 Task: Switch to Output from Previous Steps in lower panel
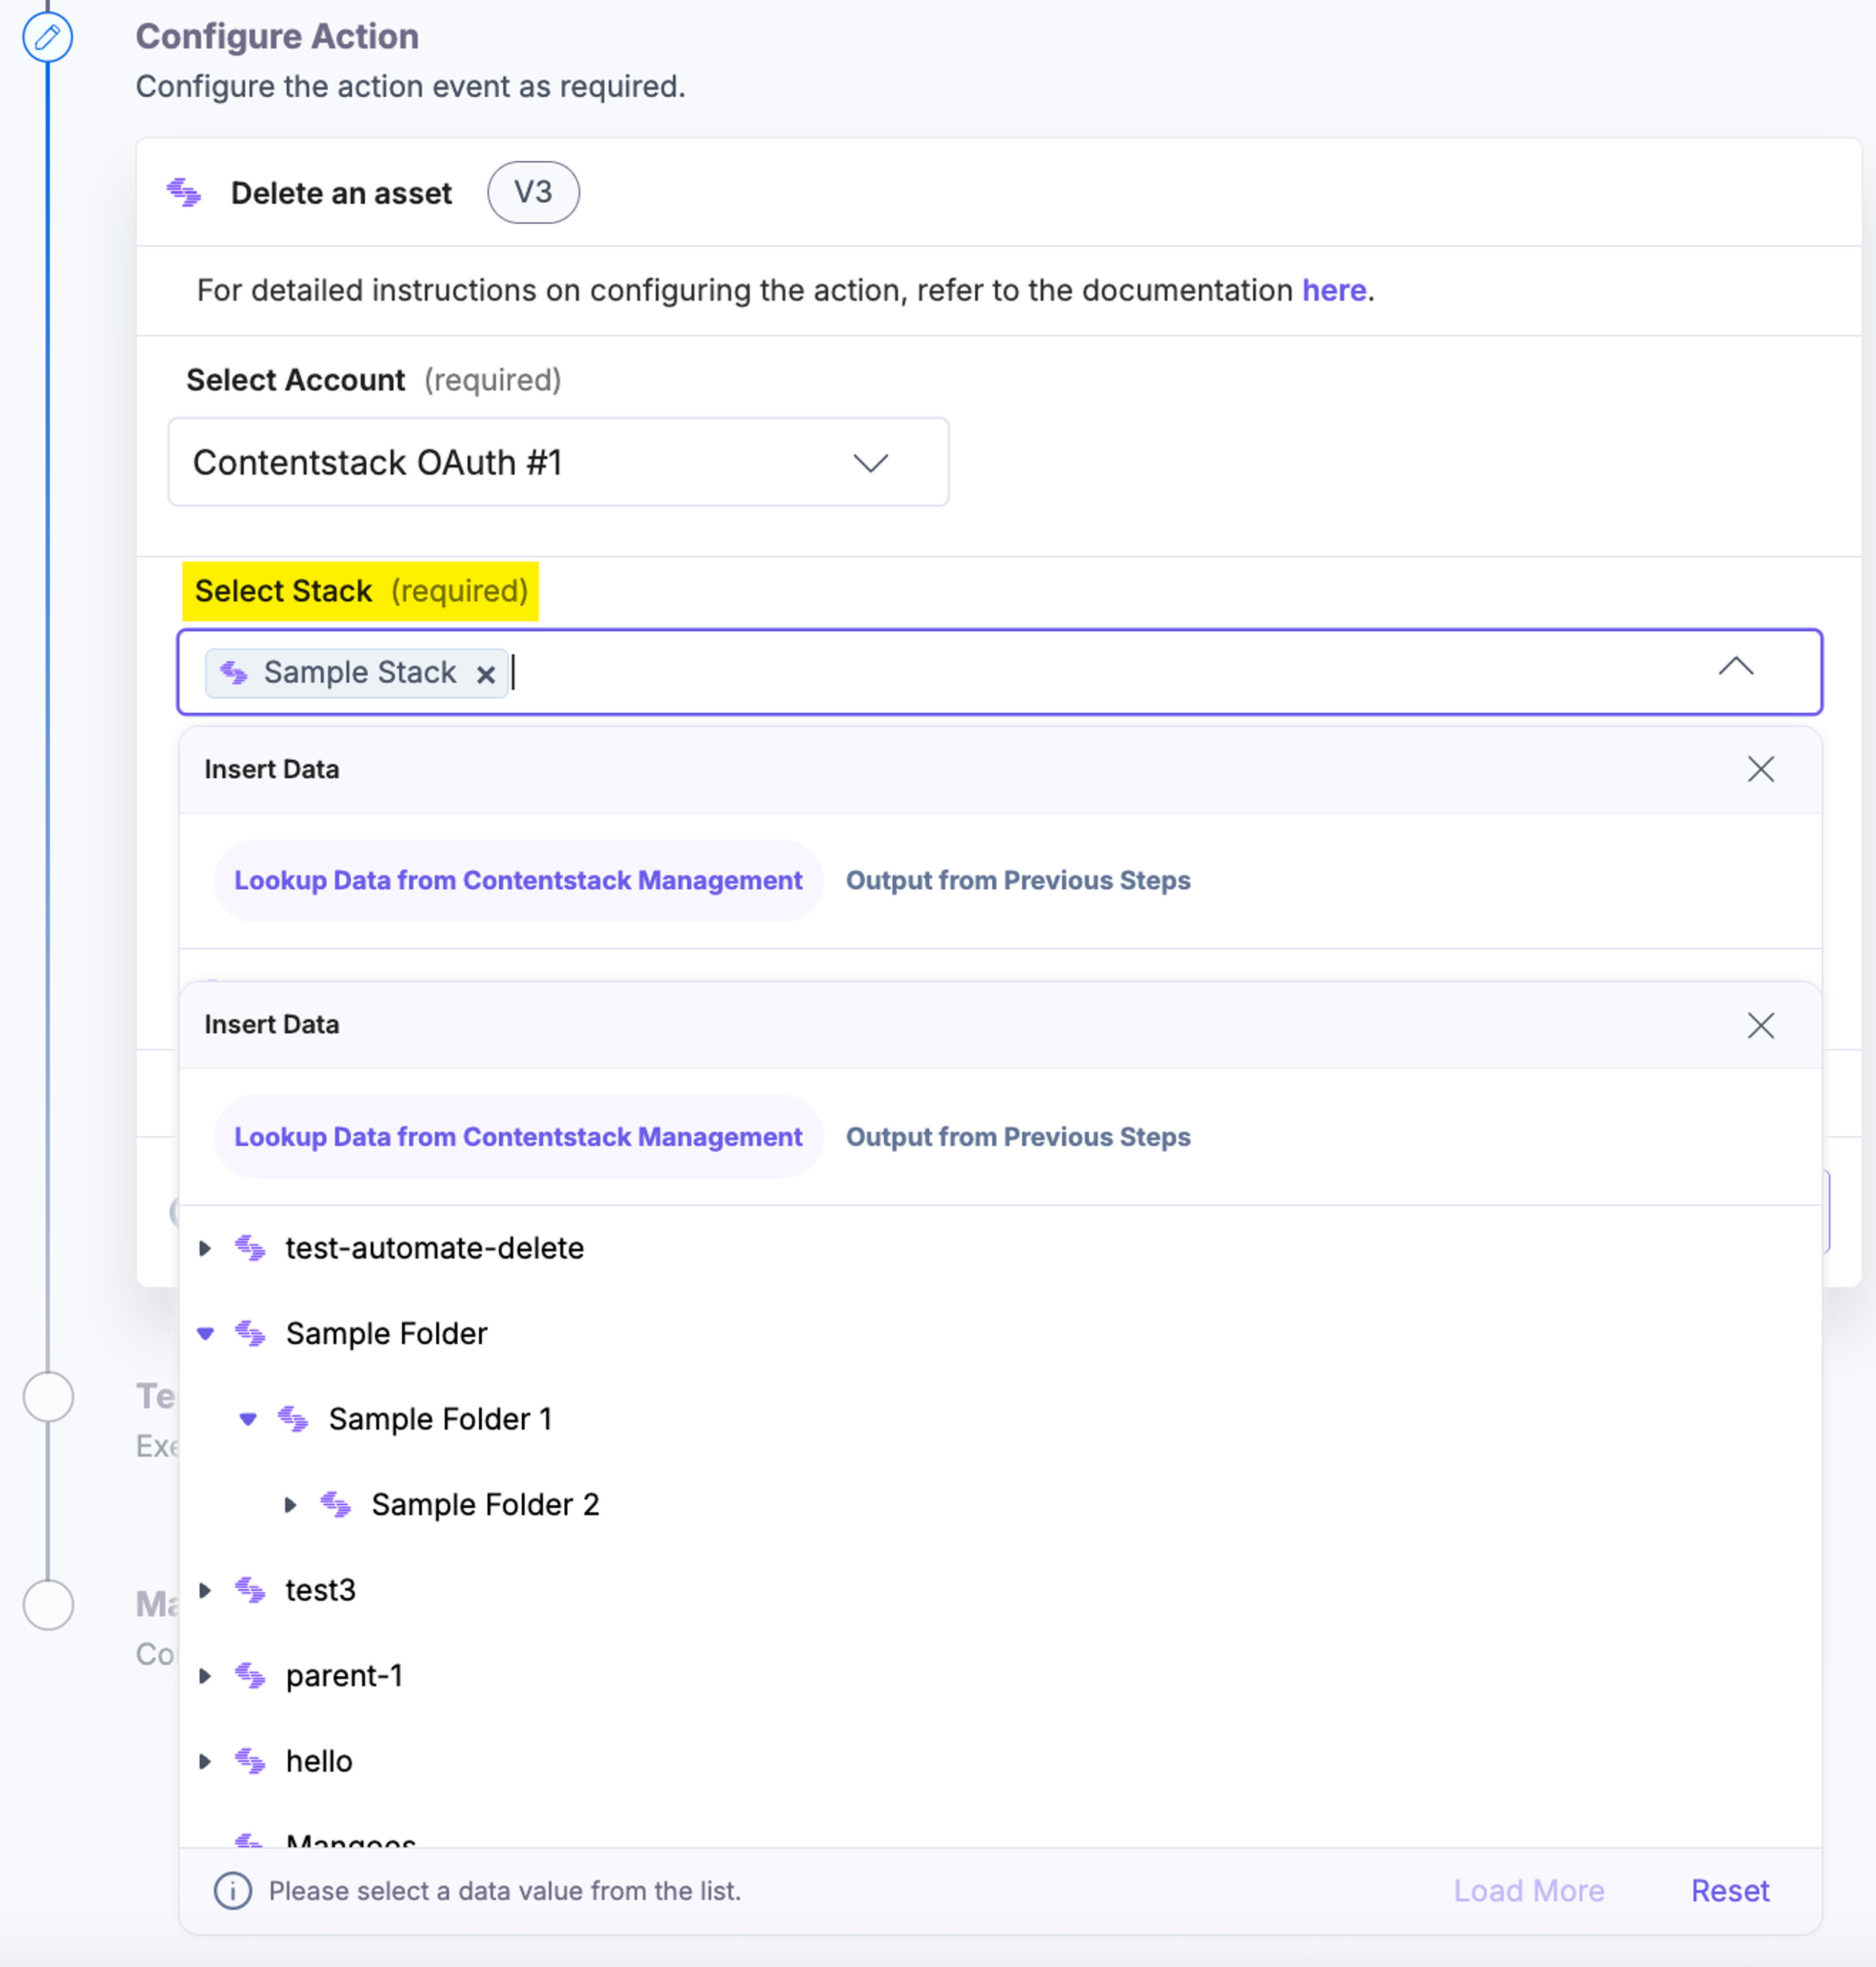tap(1018, 1137)
